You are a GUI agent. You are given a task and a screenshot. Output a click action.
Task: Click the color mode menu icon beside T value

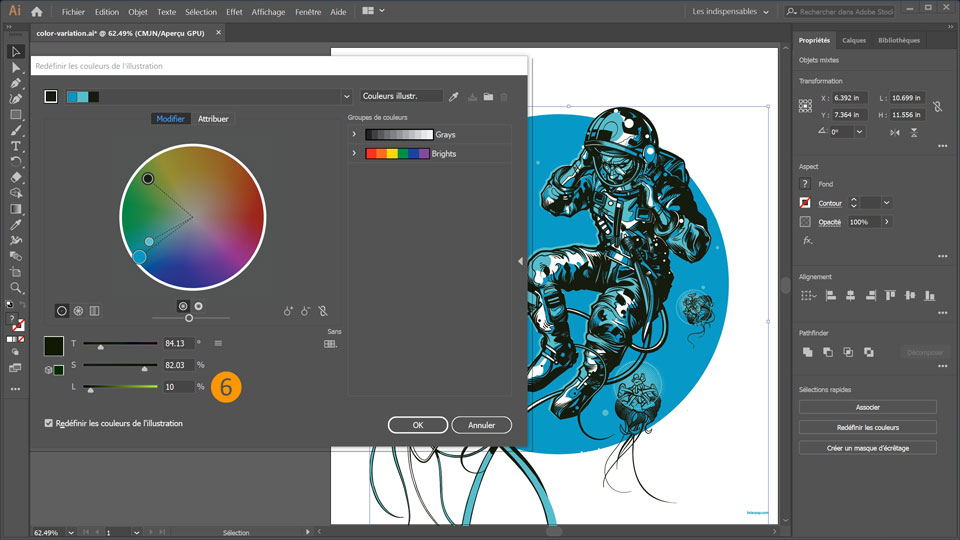coord(218,343)
